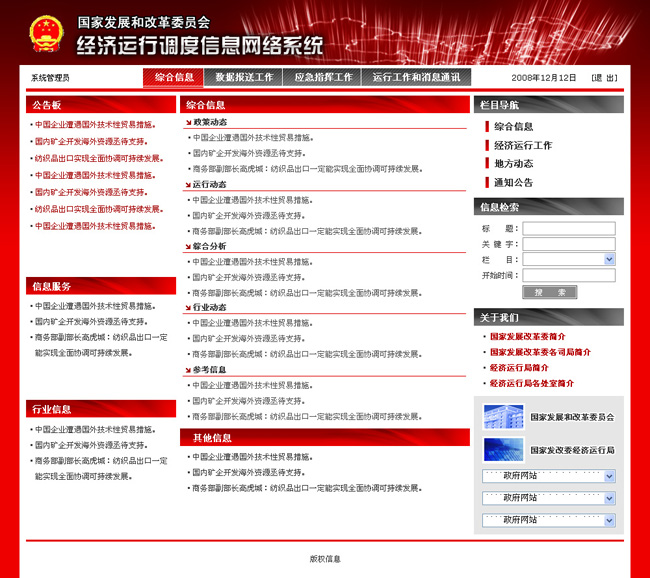
Task: Click the 运行动态 section arrow icon
Action: click(188, 185)
